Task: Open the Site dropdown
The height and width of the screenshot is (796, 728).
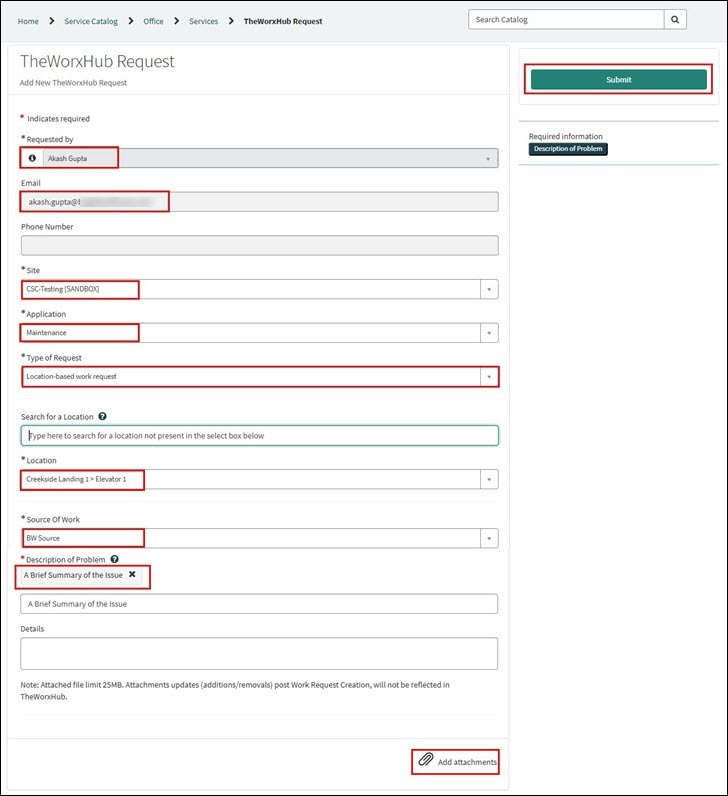Action: (x=489, y=289)
